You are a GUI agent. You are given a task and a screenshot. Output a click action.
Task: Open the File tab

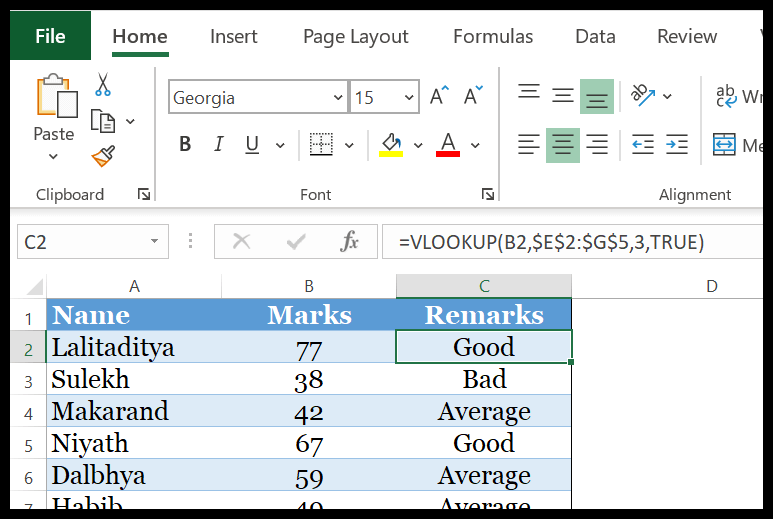(50, 35)
